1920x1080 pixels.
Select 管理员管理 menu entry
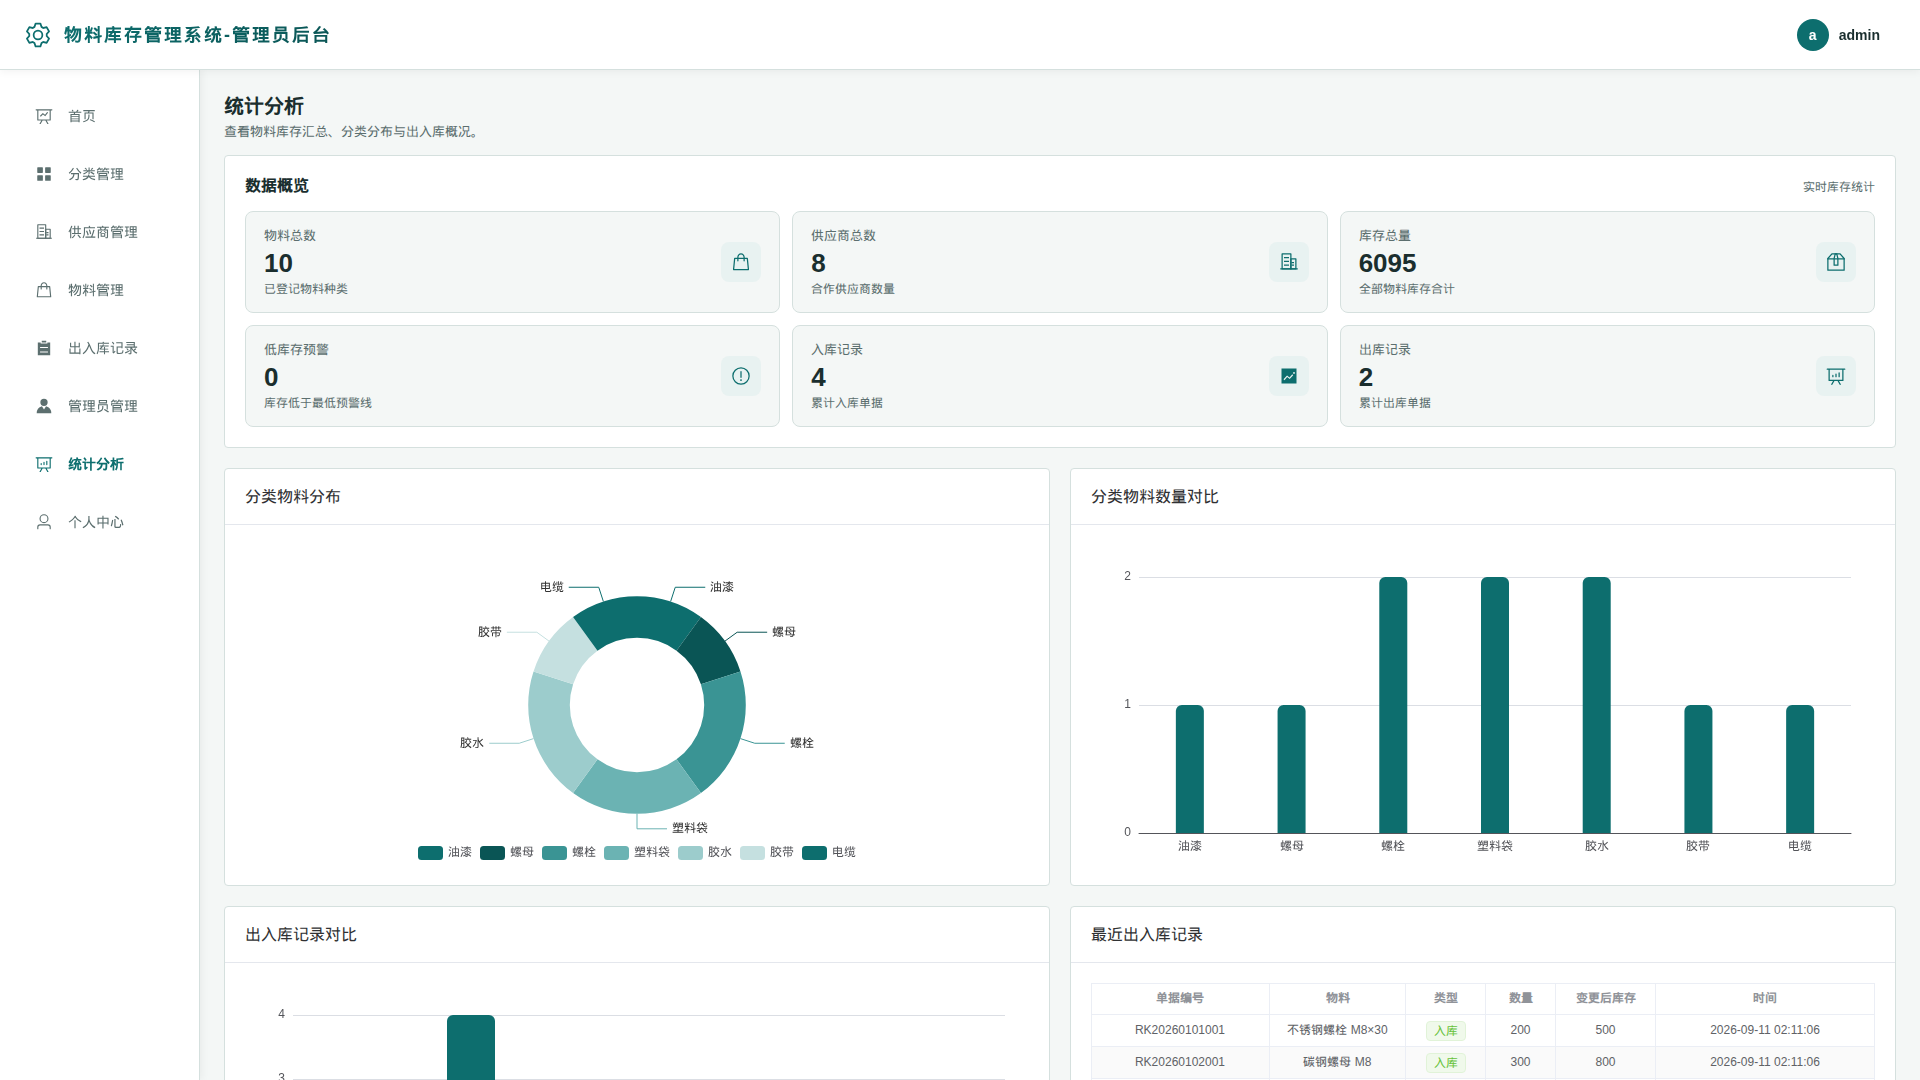(100, 406)
